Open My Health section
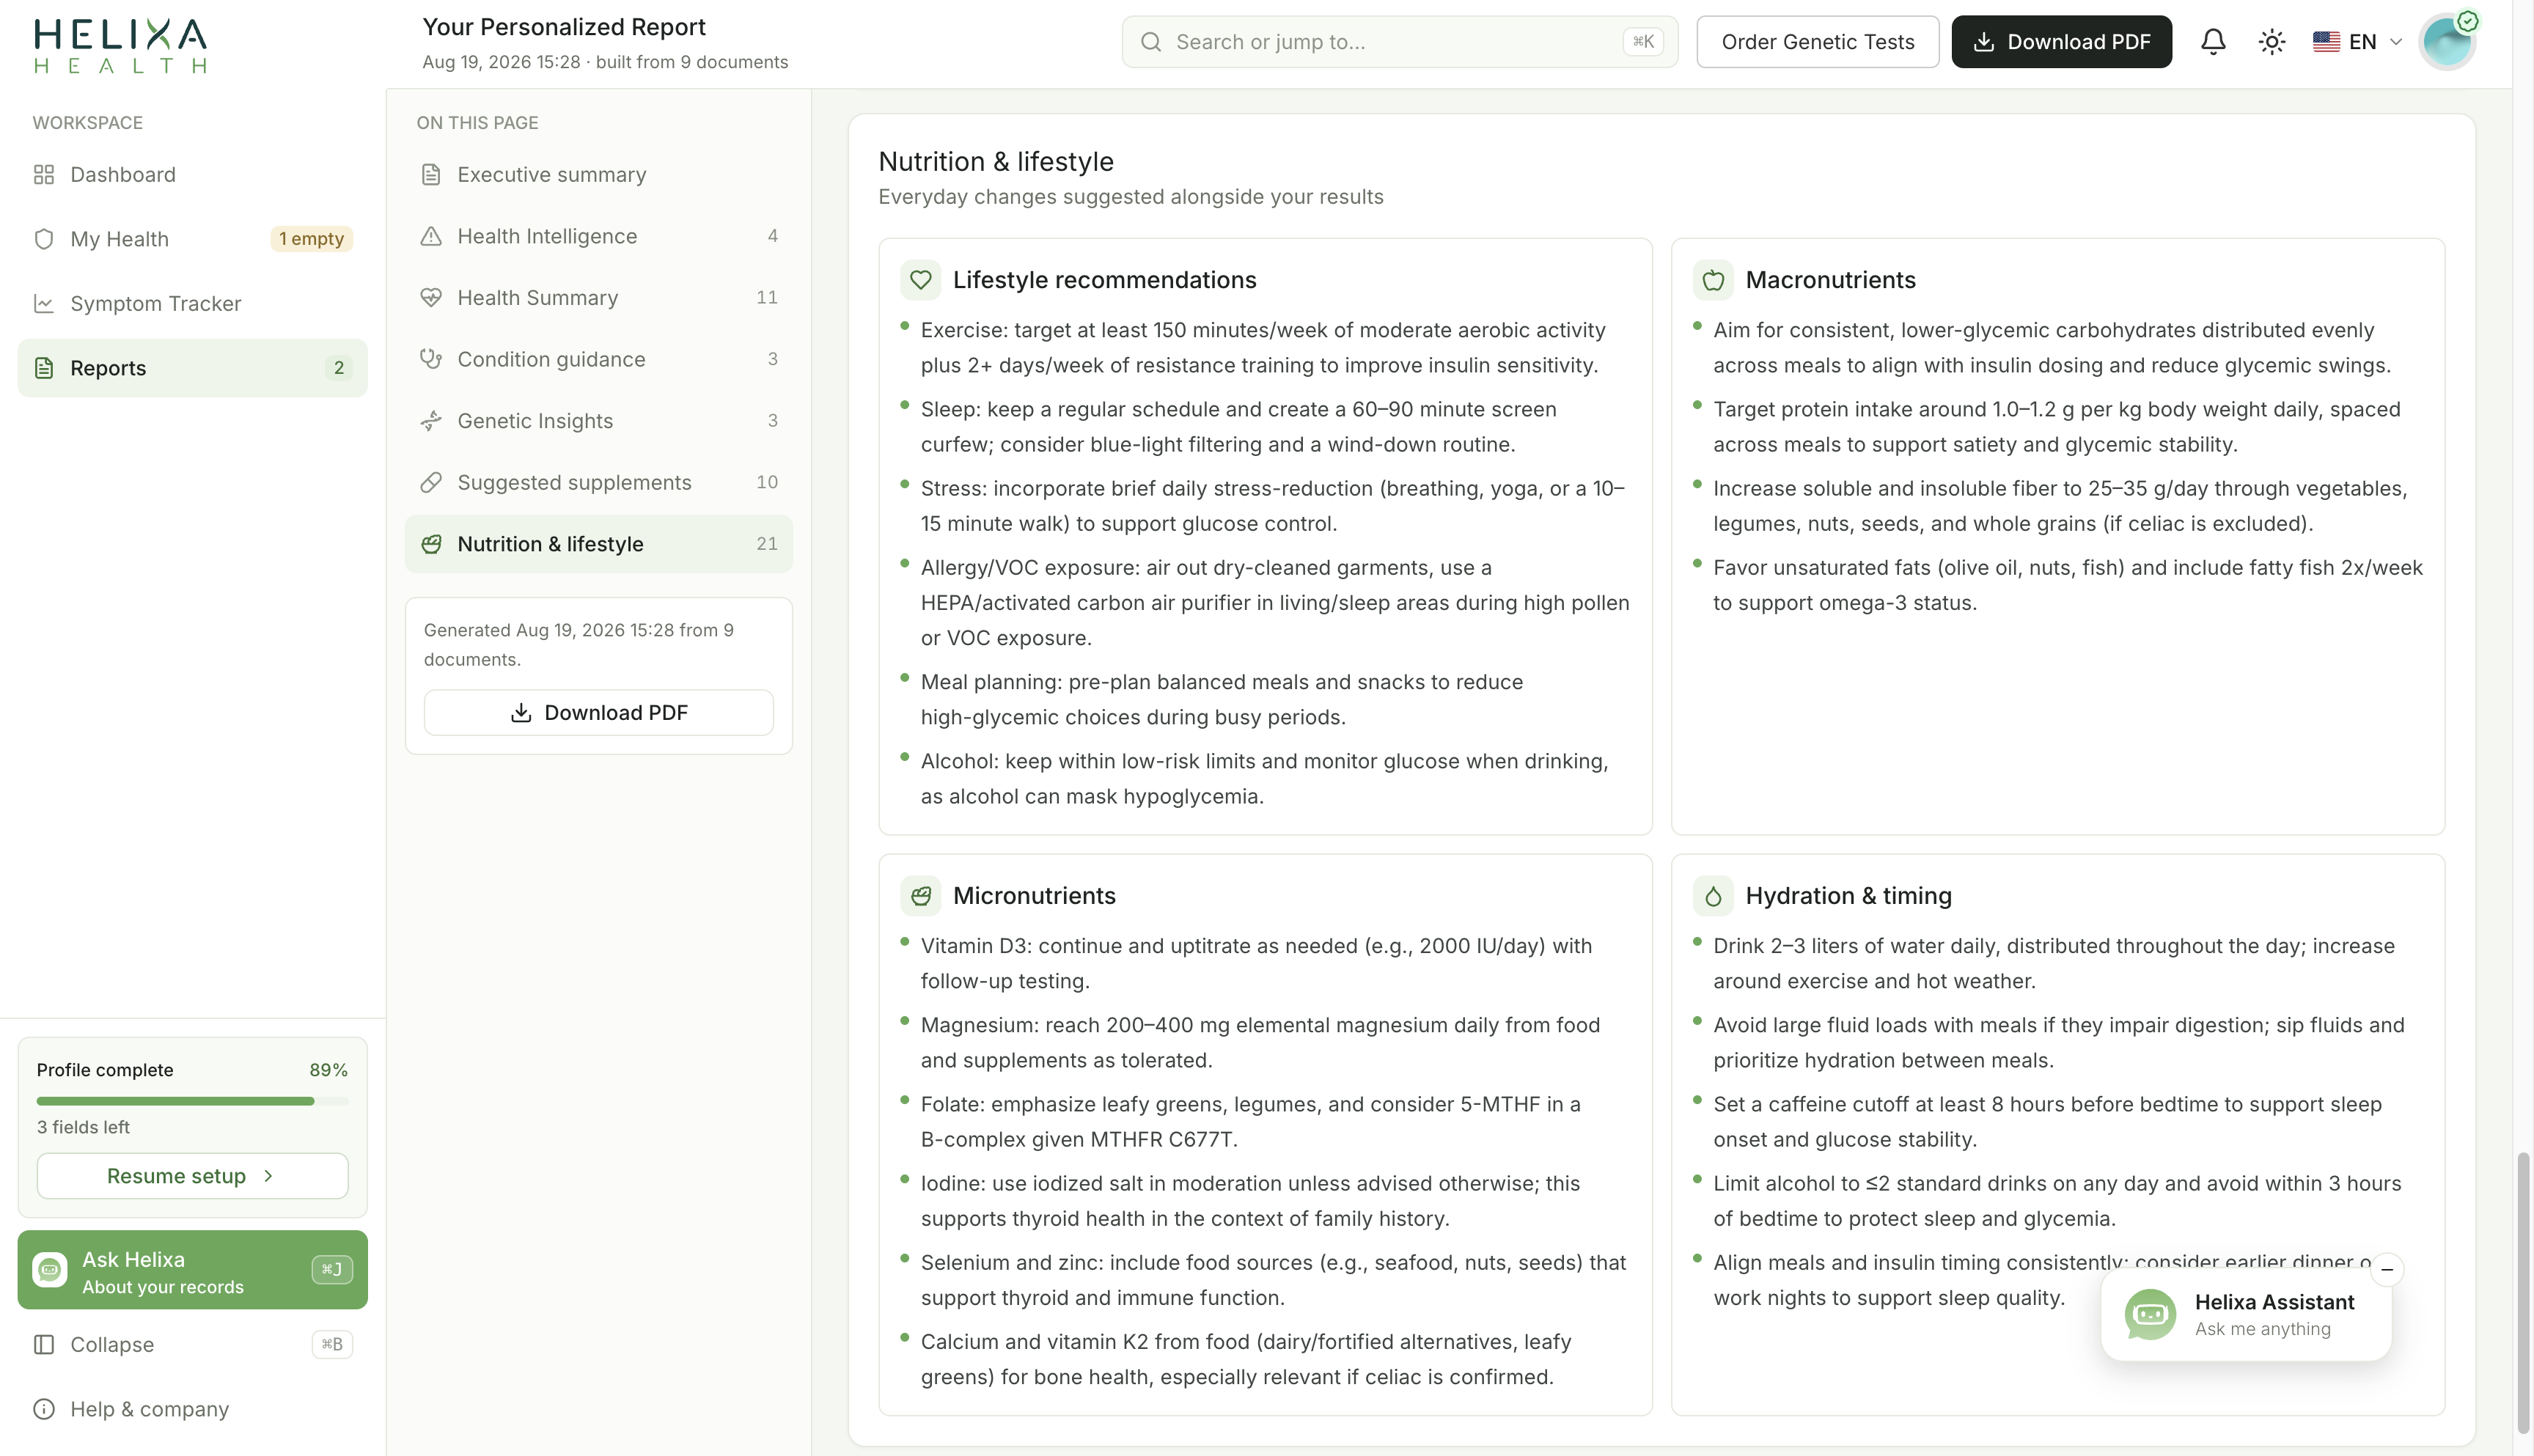Screen dimensions: 2534x1456 [192, 239]
